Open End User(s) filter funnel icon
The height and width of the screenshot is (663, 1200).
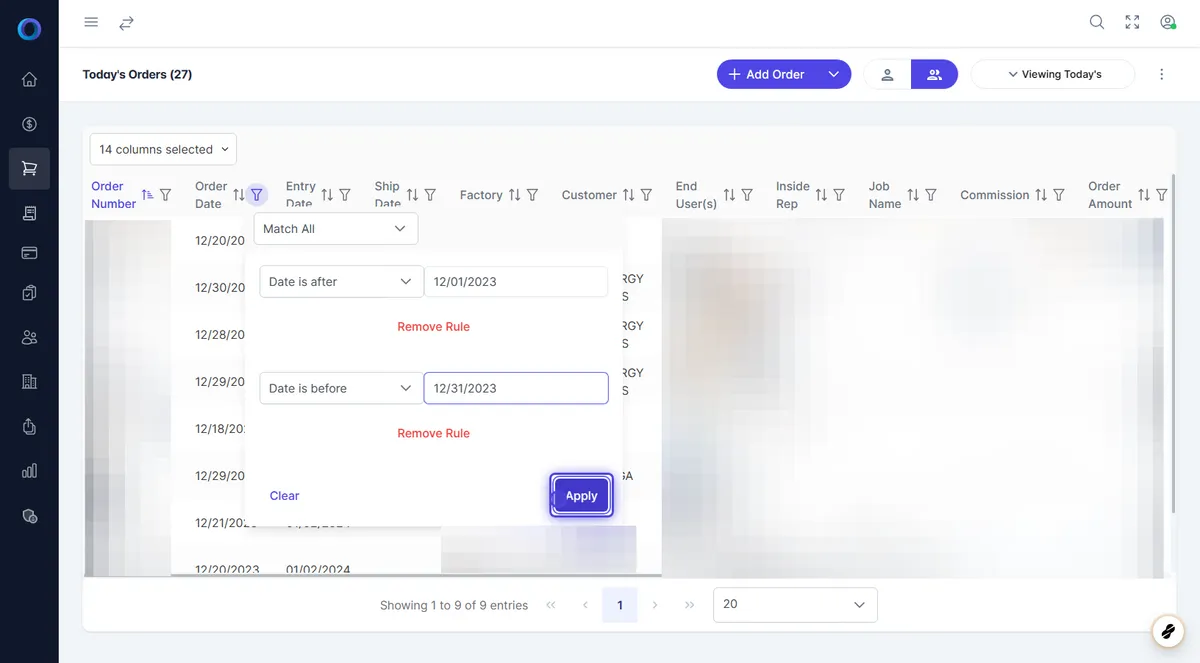pos(747,195)
